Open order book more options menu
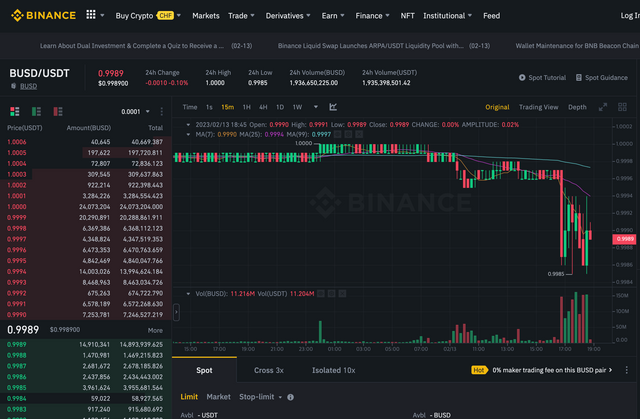The image size is (640, 419). [x=162, y=111]
